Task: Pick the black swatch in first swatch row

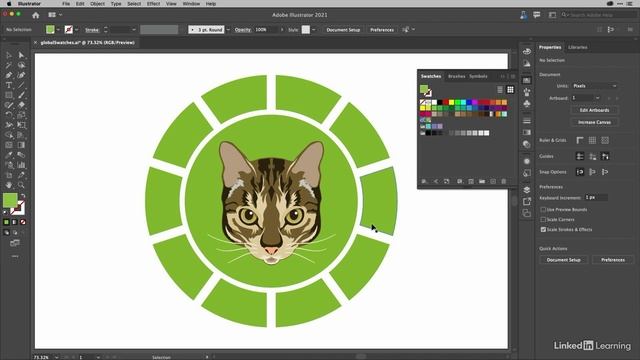Action: (440, 102)
